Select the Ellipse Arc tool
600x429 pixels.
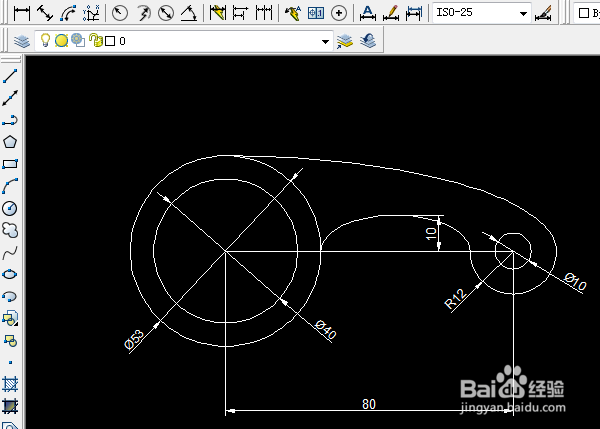tap(10, 297)
